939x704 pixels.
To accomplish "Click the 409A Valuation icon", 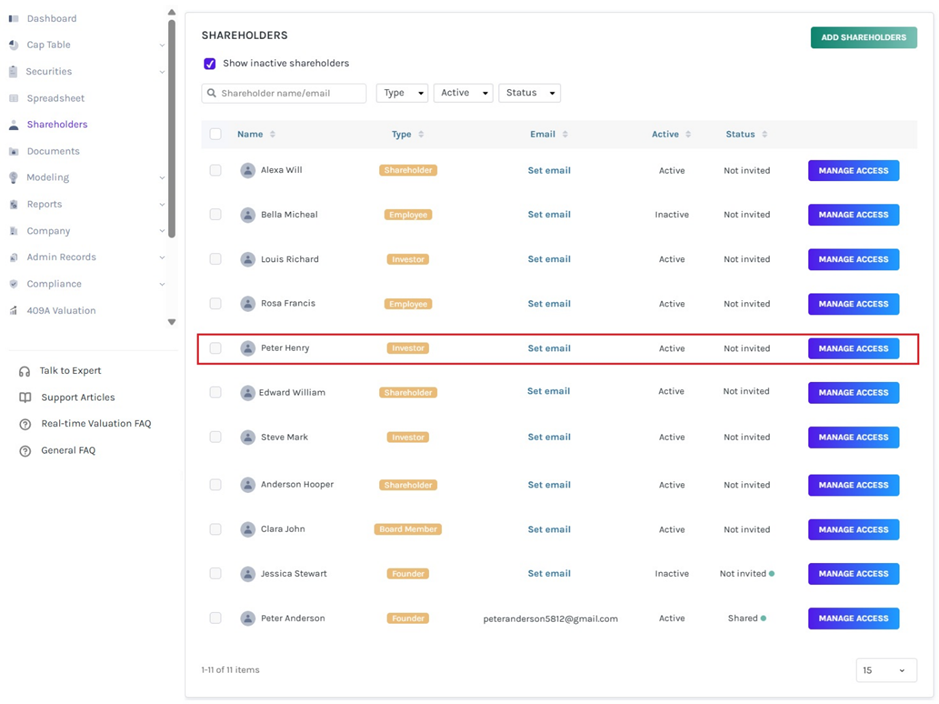I will click(x=14, y=311).
